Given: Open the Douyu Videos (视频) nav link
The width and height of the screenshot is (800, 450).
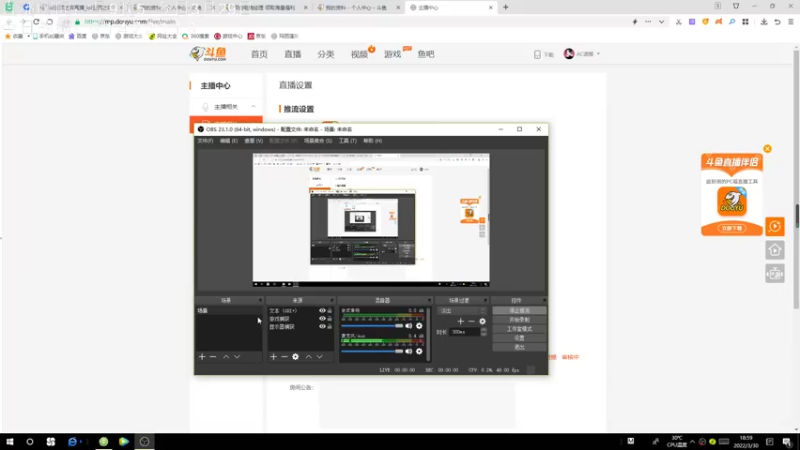Looking at the screenshot, I should coord(359,54).
